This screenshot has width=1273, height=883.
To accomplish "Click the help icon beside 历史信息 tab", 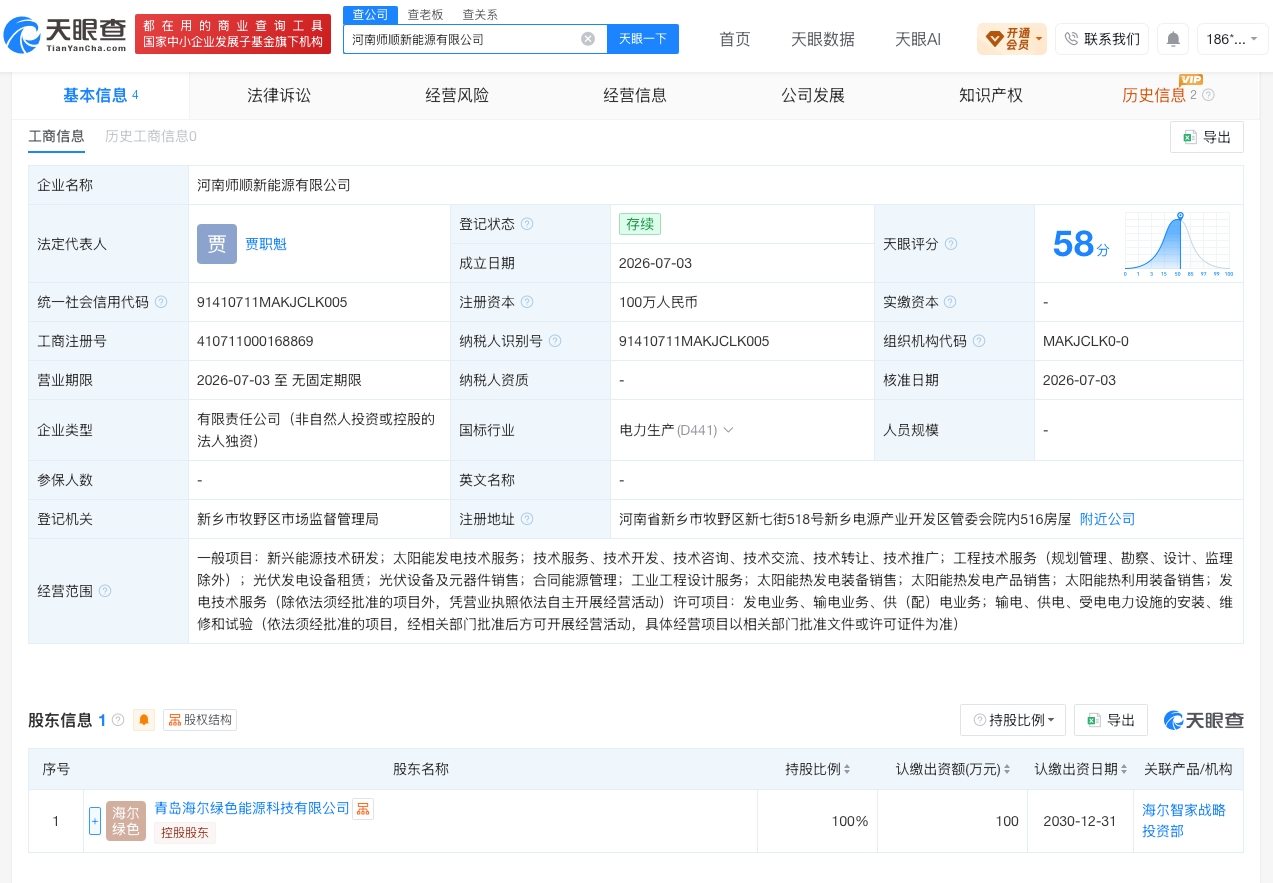I will (x=1208, y=96).
